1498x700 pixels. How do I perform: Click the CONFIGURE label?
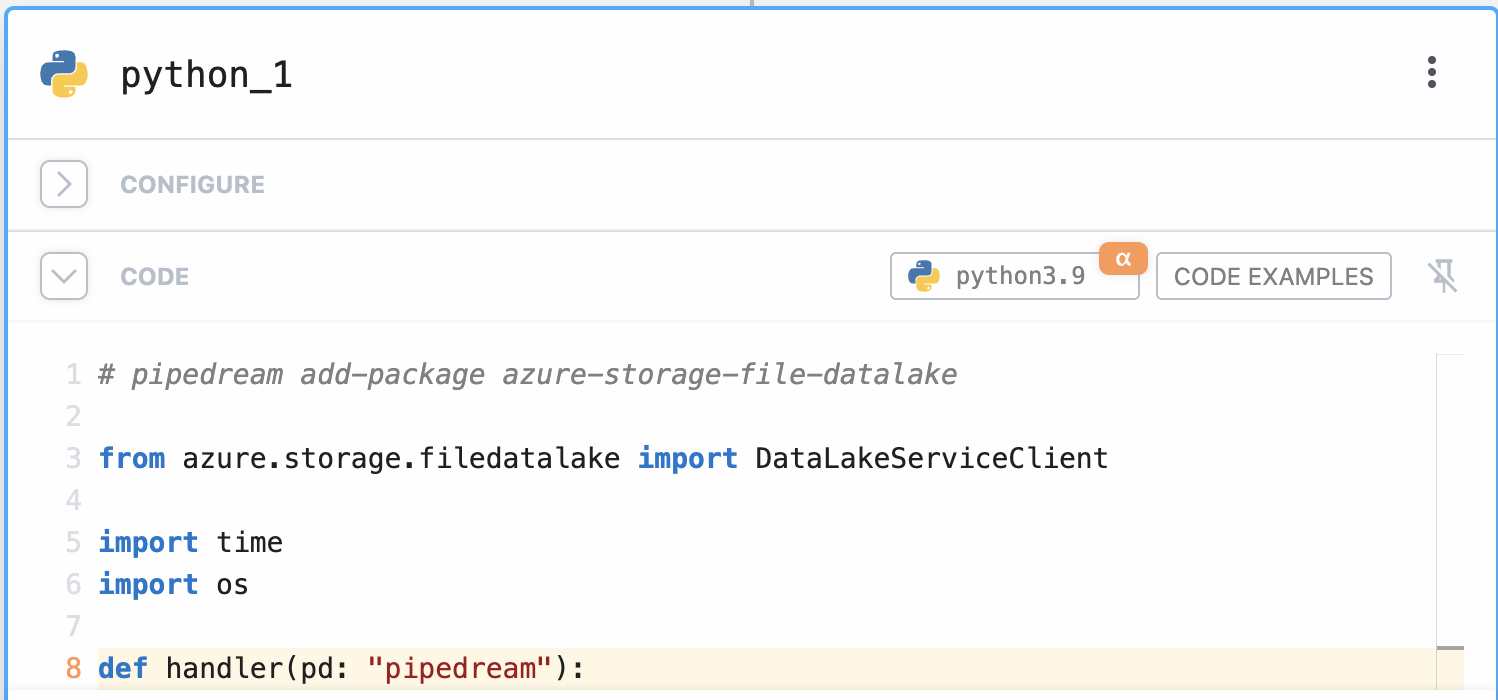[193, 185]
